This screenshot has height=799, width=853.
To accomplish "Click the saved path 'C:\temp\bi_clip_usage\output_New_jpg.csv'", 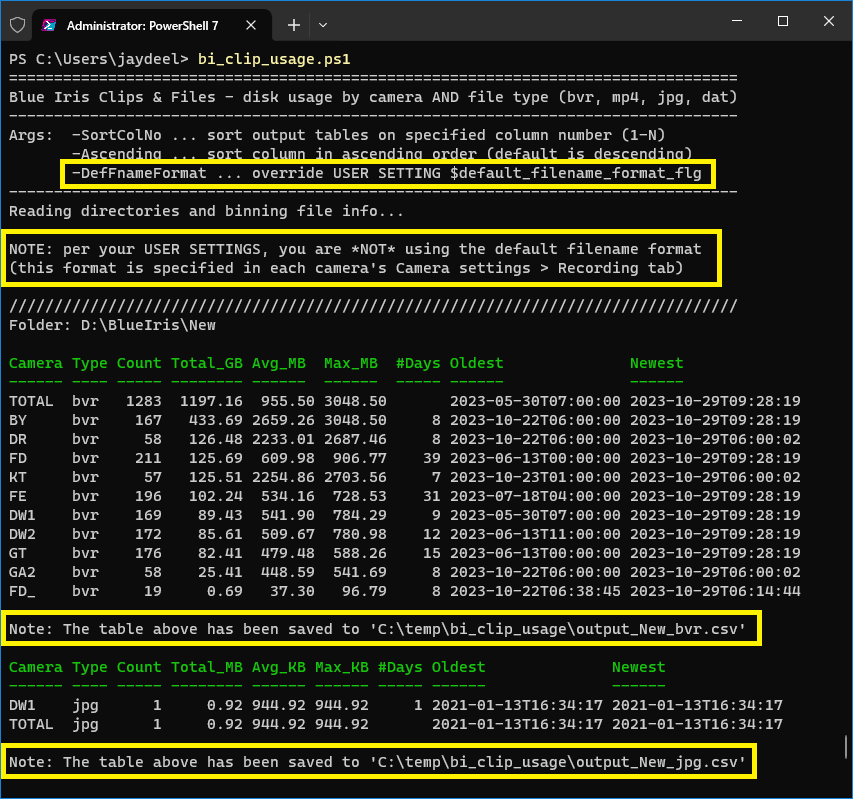I will tap(557, 762).
